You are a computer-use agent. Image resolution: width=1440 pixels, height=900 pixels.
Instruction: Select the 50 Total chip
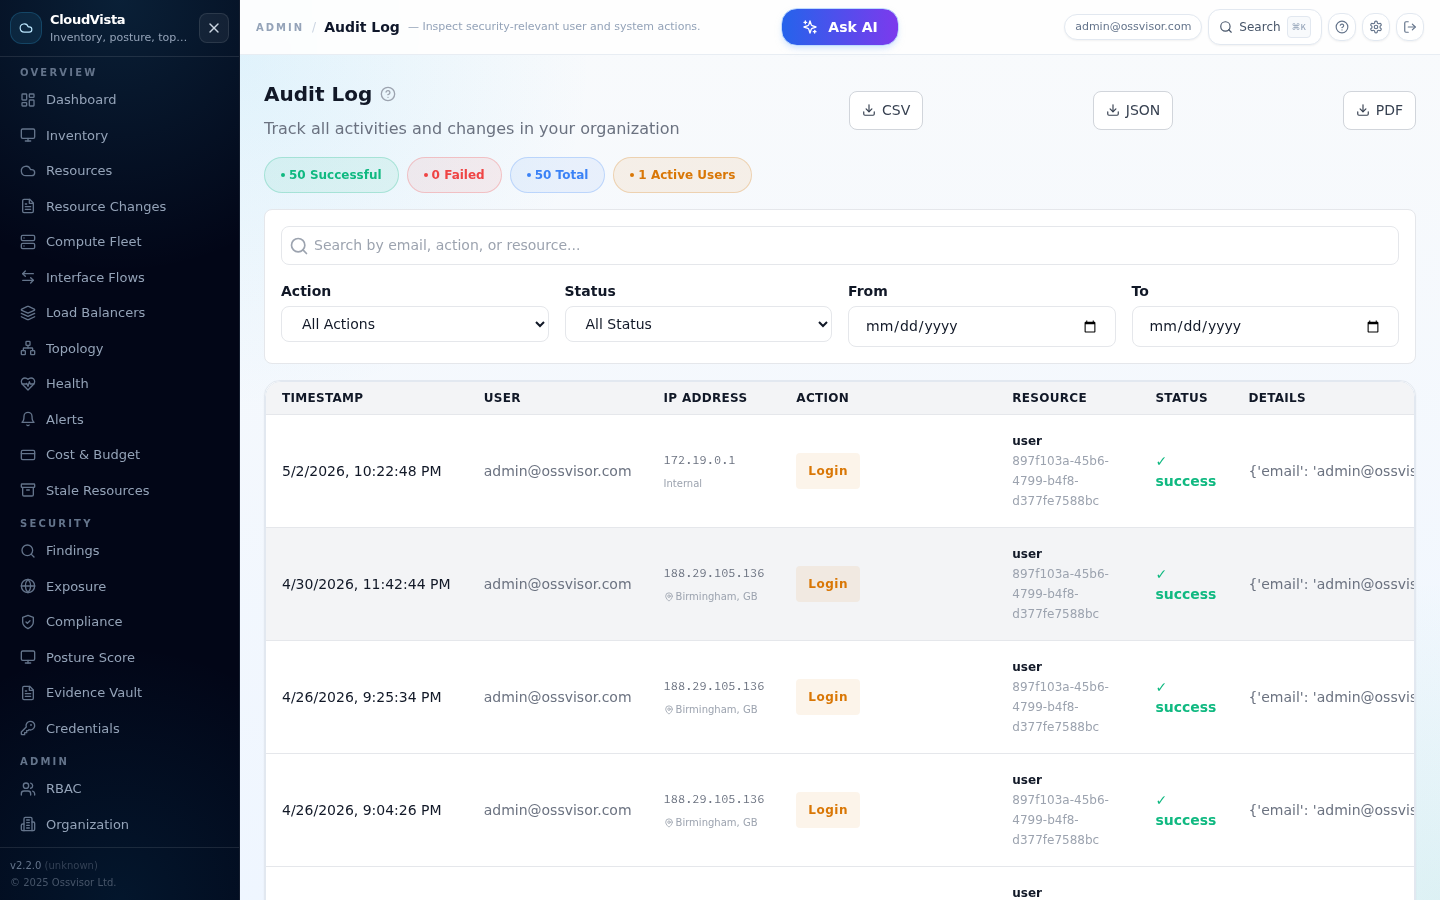coord(557,175)
